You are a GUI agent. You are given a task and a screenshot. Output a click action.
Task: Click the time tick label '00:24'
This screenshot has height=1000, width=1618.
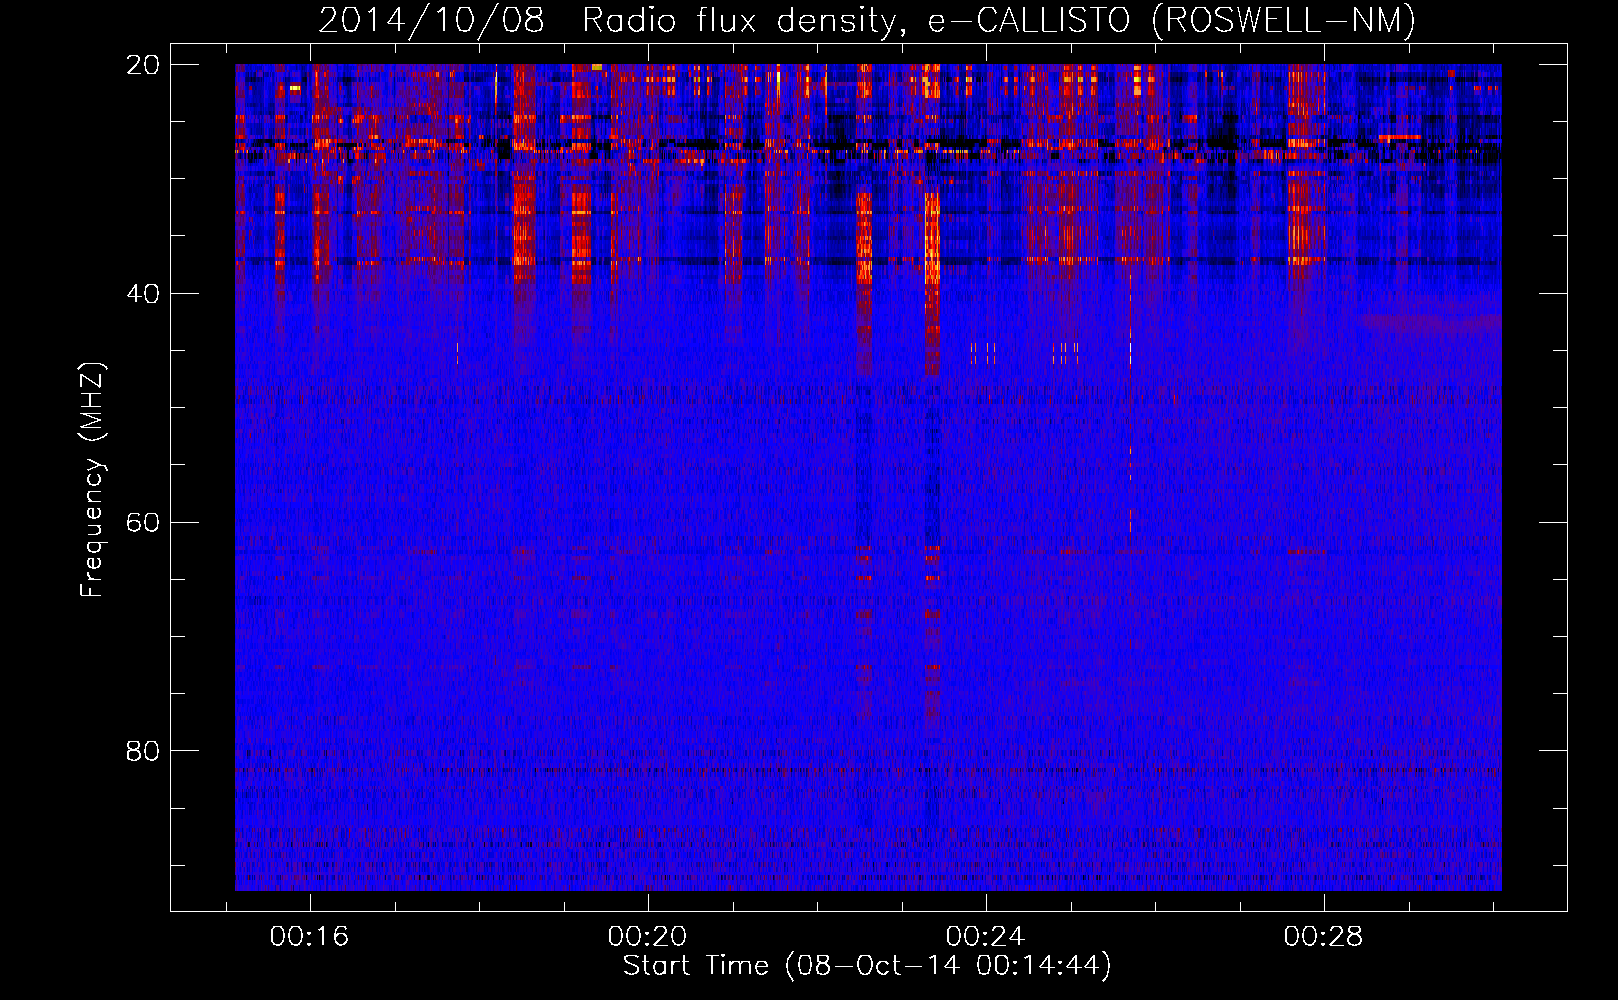(985, 936)
